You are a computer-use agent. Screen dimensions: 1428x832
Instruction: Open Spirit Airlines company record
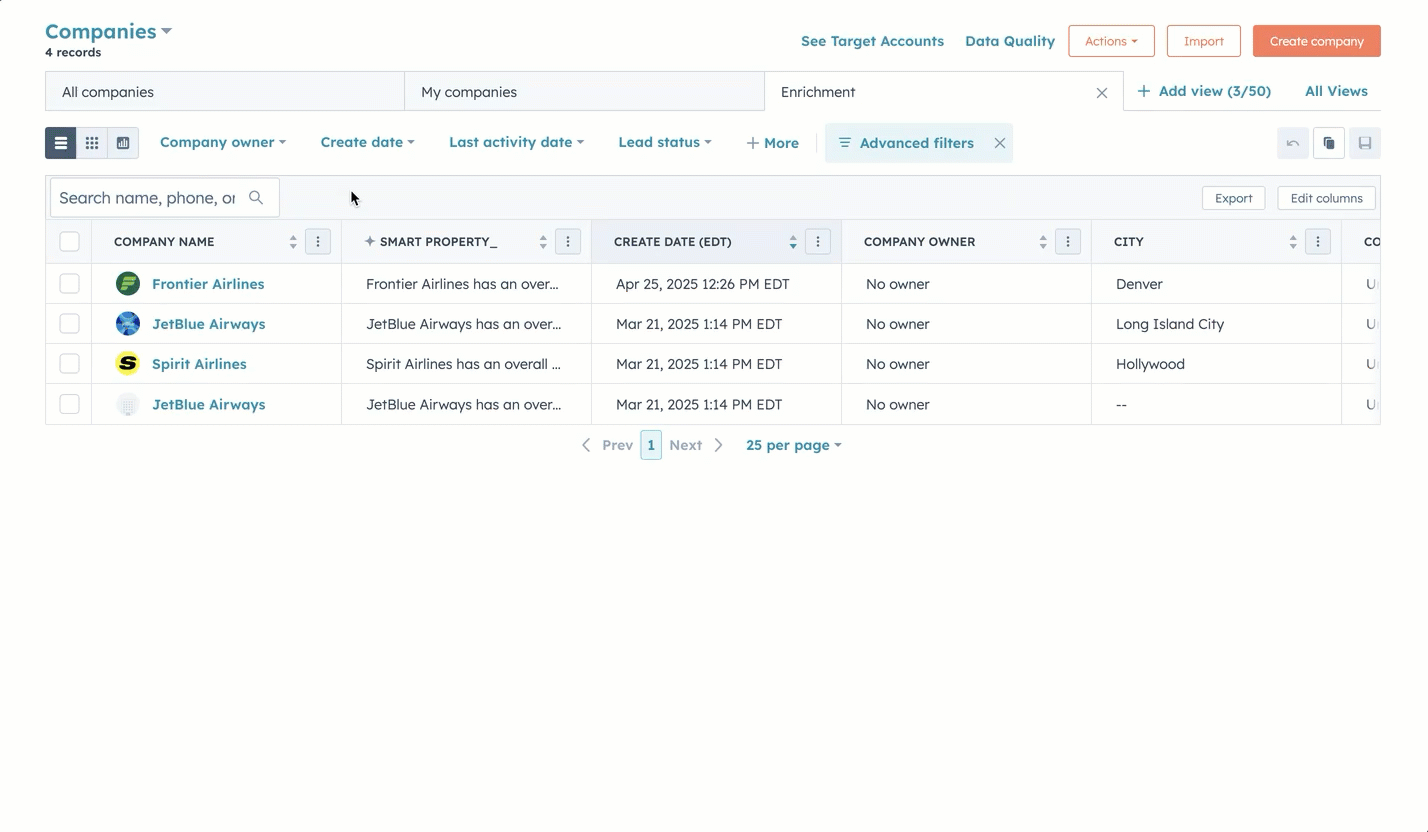[199, 364]
